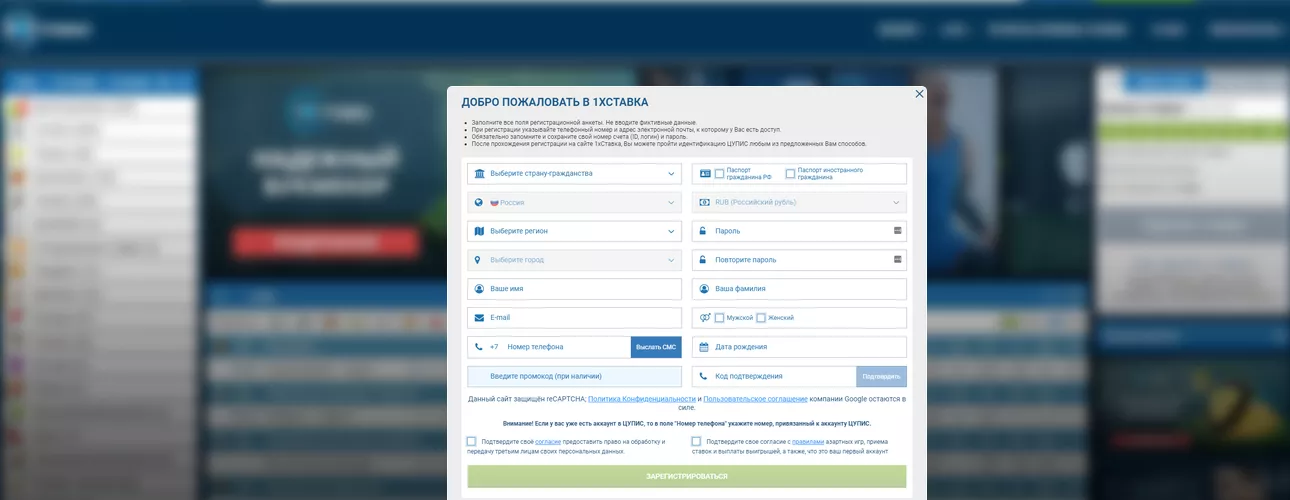Viewport: 1290px width, 500px height.
Task: Close the registration dialog with the X
Action: click(x=919, y=94)
